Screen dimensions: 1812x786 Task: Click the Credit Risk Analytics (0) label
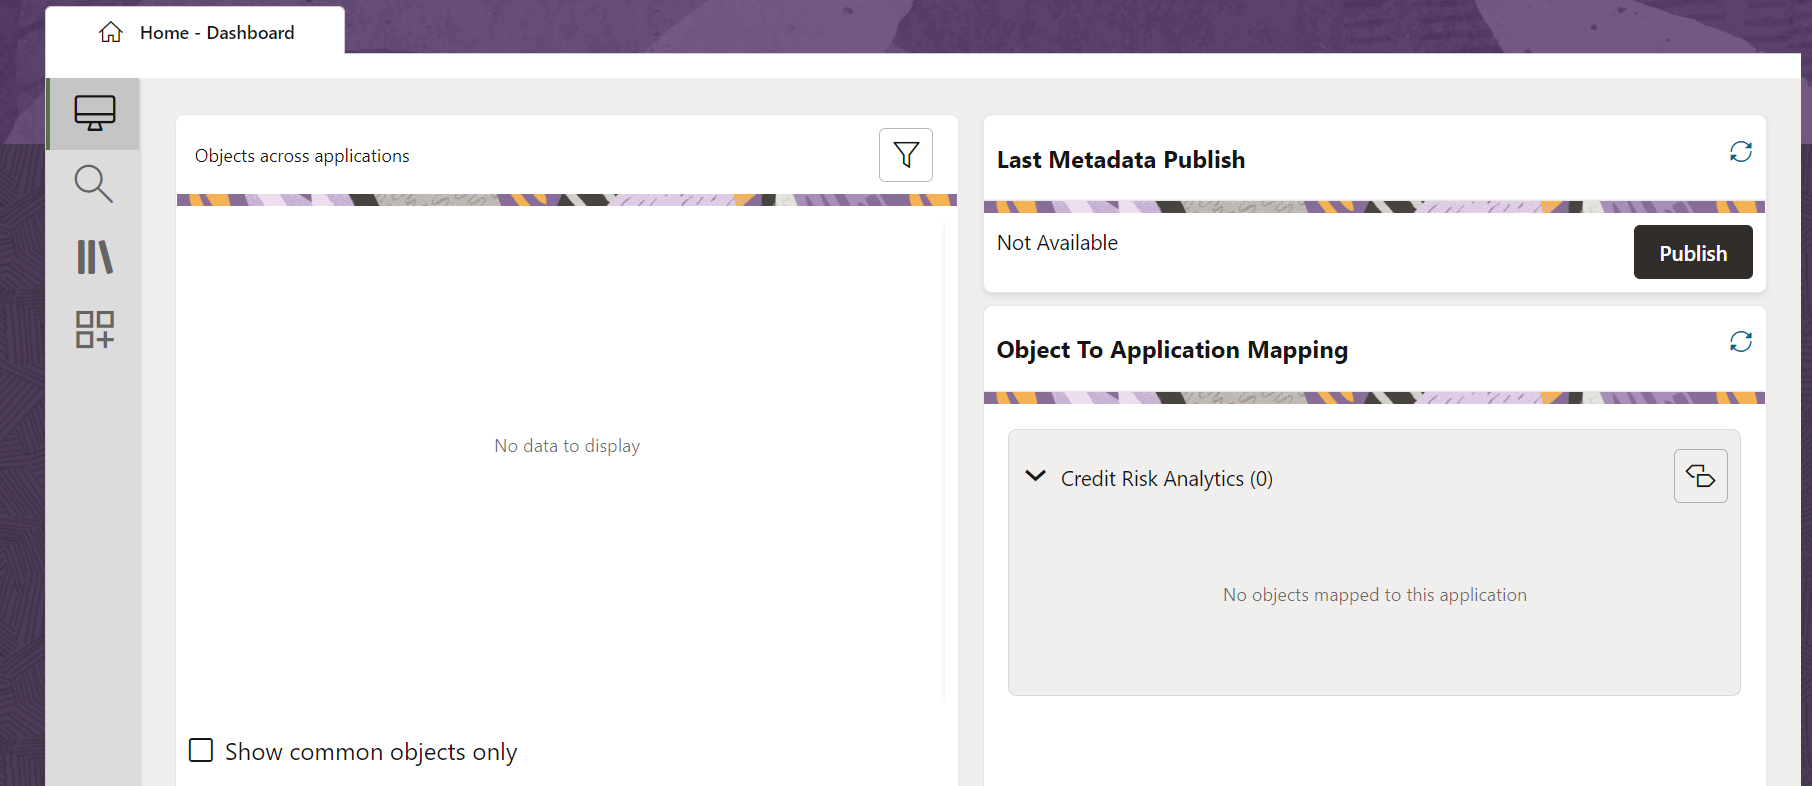tap(1167, 479)
